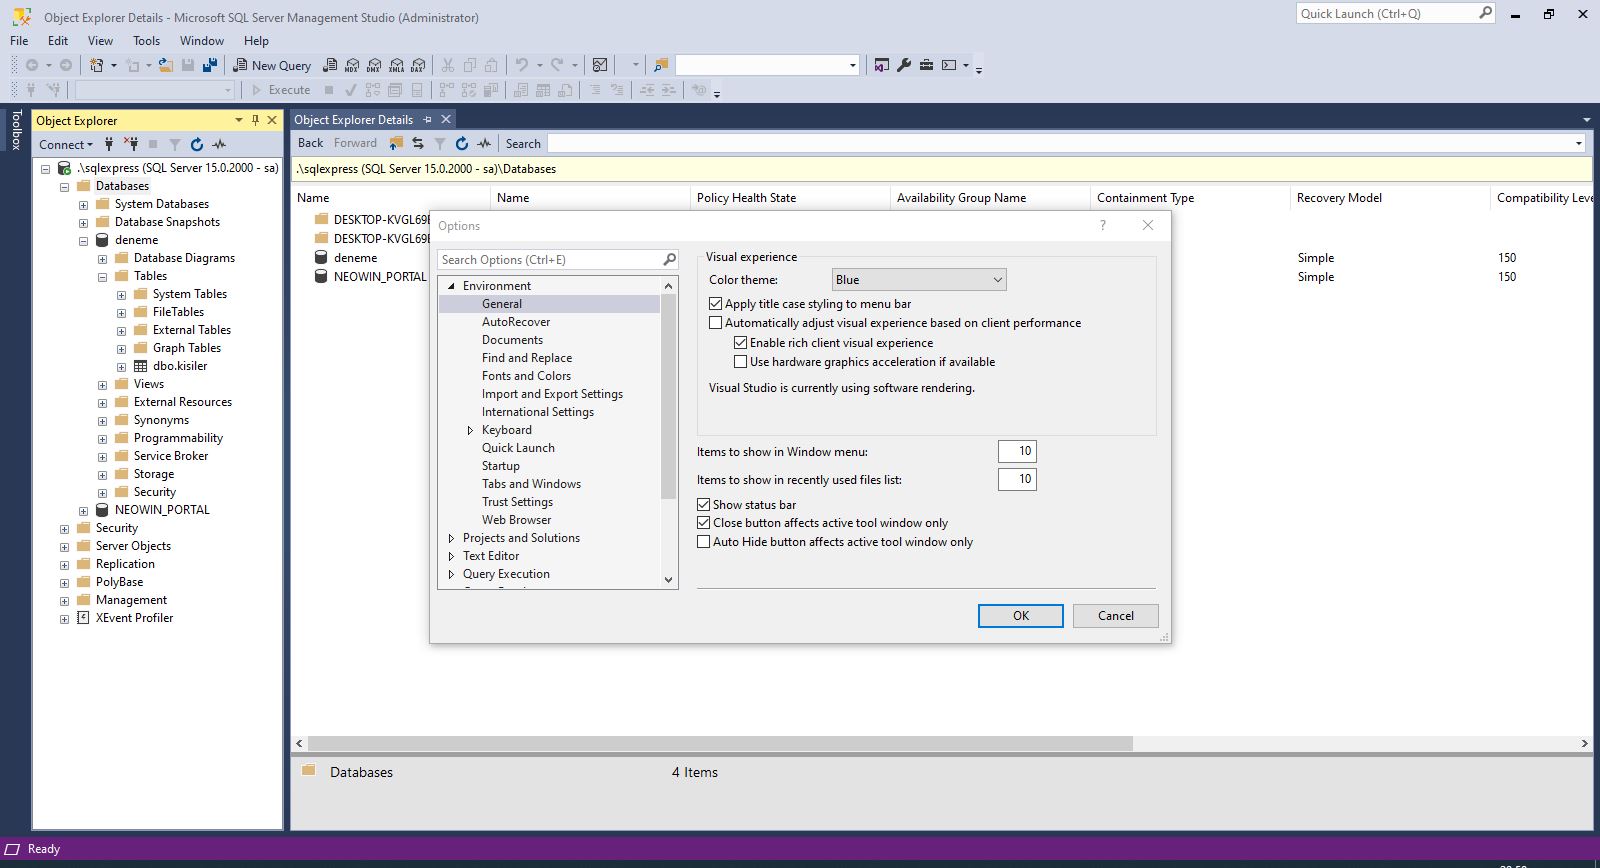Open the Edit menu

(58, 41)
